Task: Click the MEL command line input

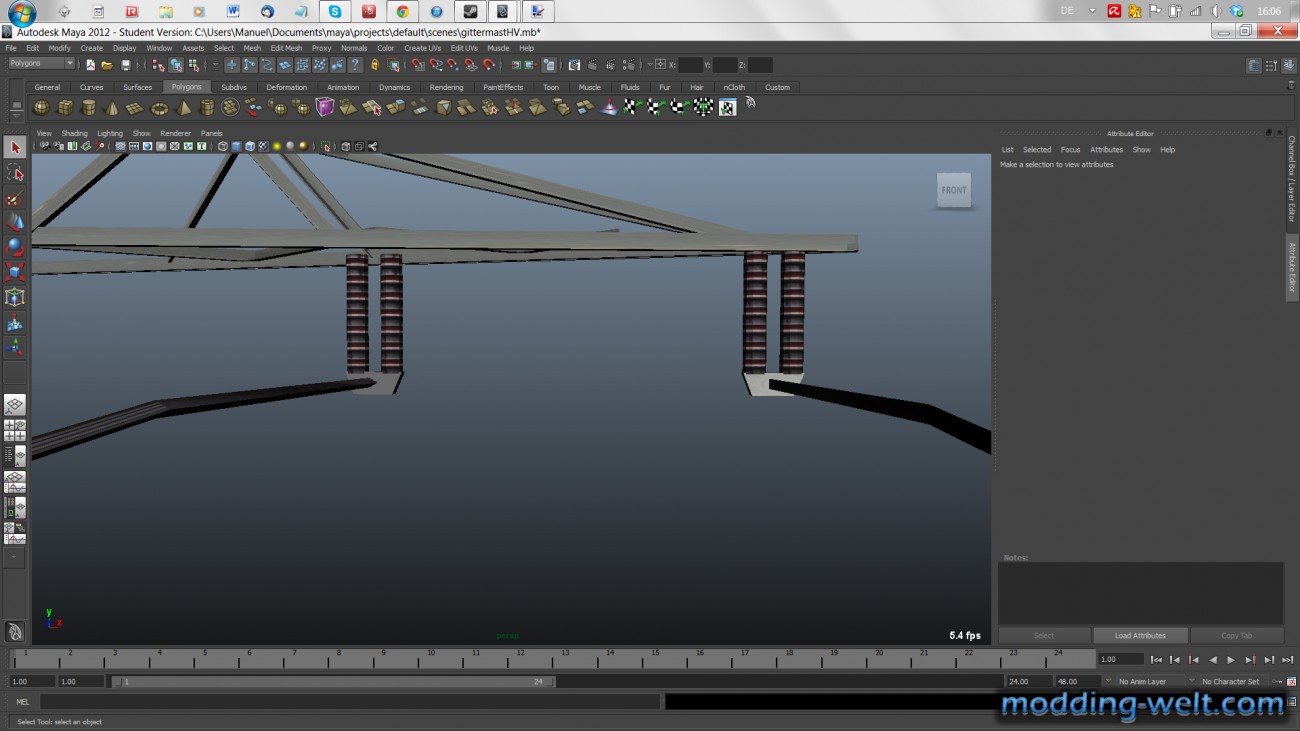Action: (349, 702)
